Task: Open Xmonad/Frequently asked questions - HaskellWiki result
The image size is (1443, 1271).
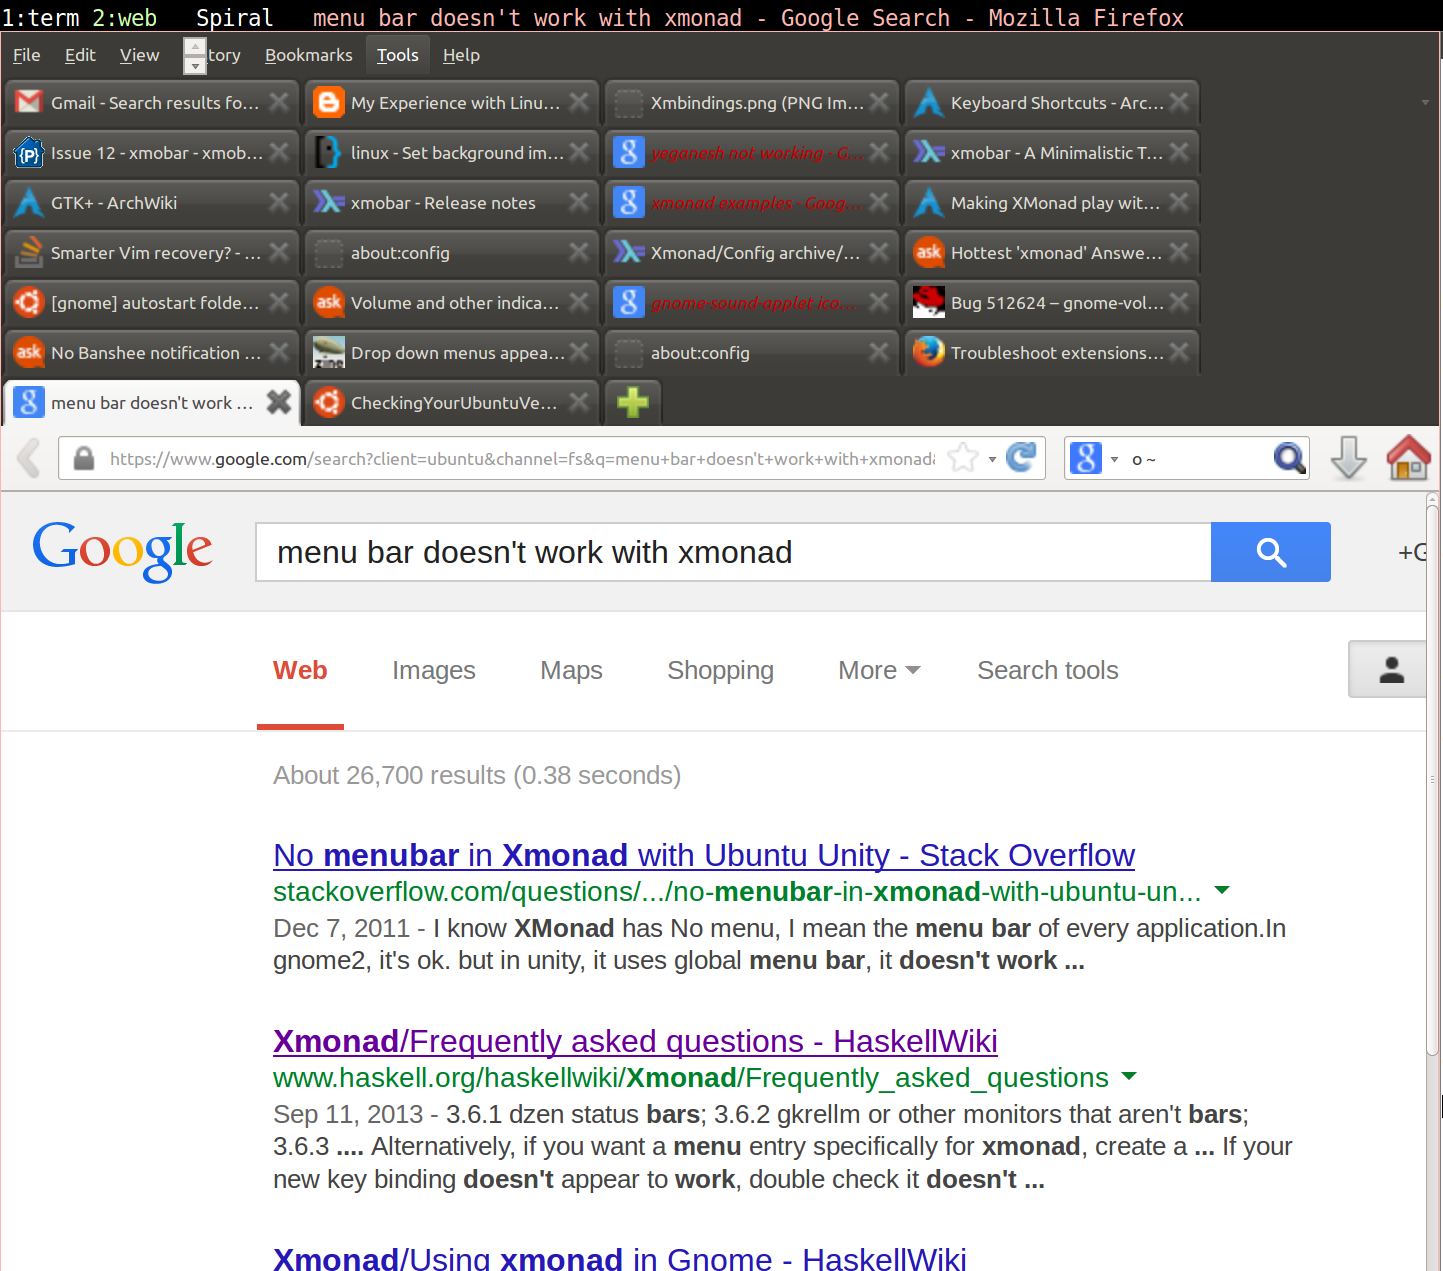Action: 635,1041
